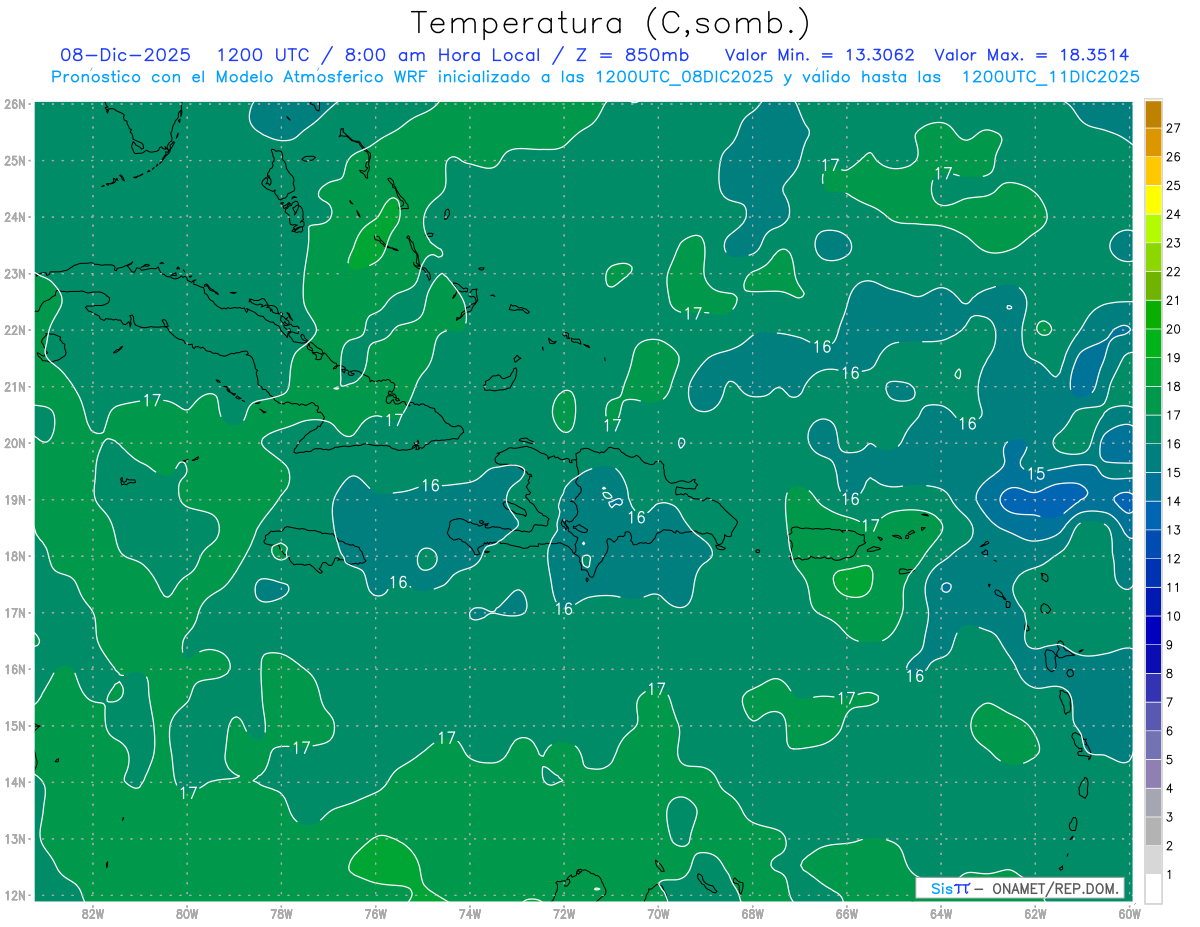The width and height of the screenshot is (1200, 927).
Task: Click color scale value '6'
Action: coord(1169,731)
